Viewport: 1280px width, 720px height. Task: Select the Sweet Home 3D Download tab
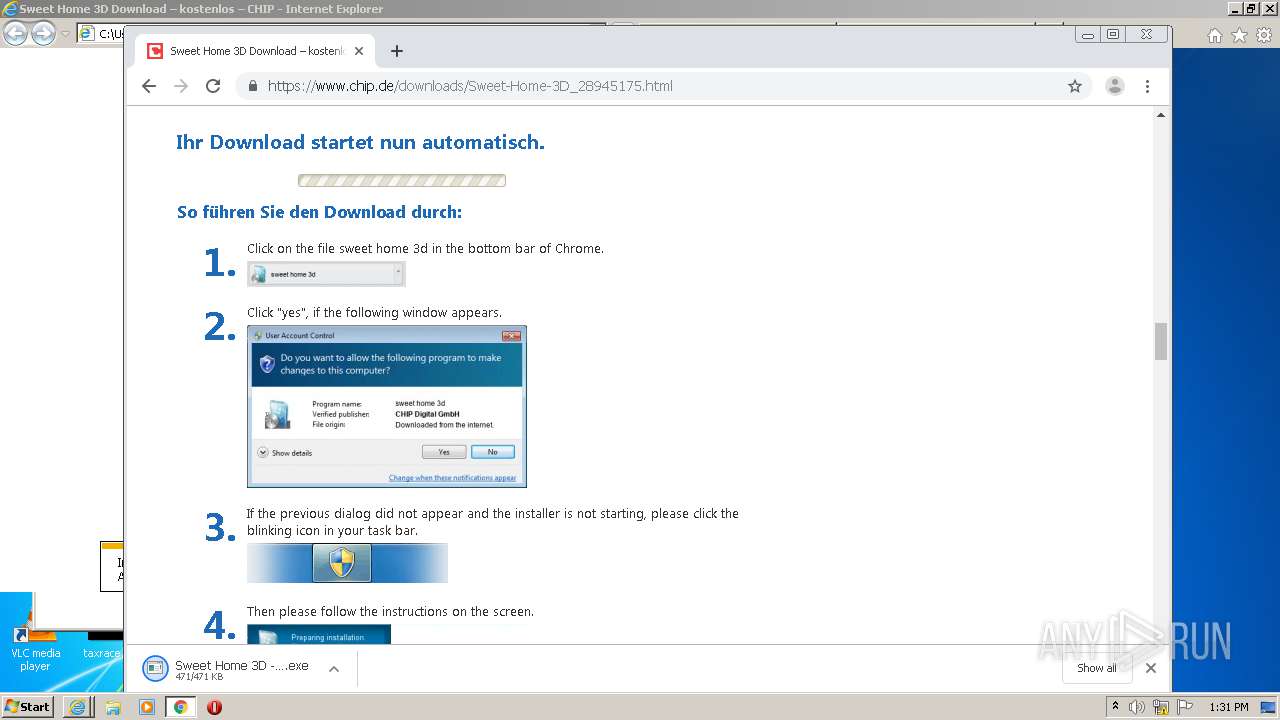[x=254, y=51]
